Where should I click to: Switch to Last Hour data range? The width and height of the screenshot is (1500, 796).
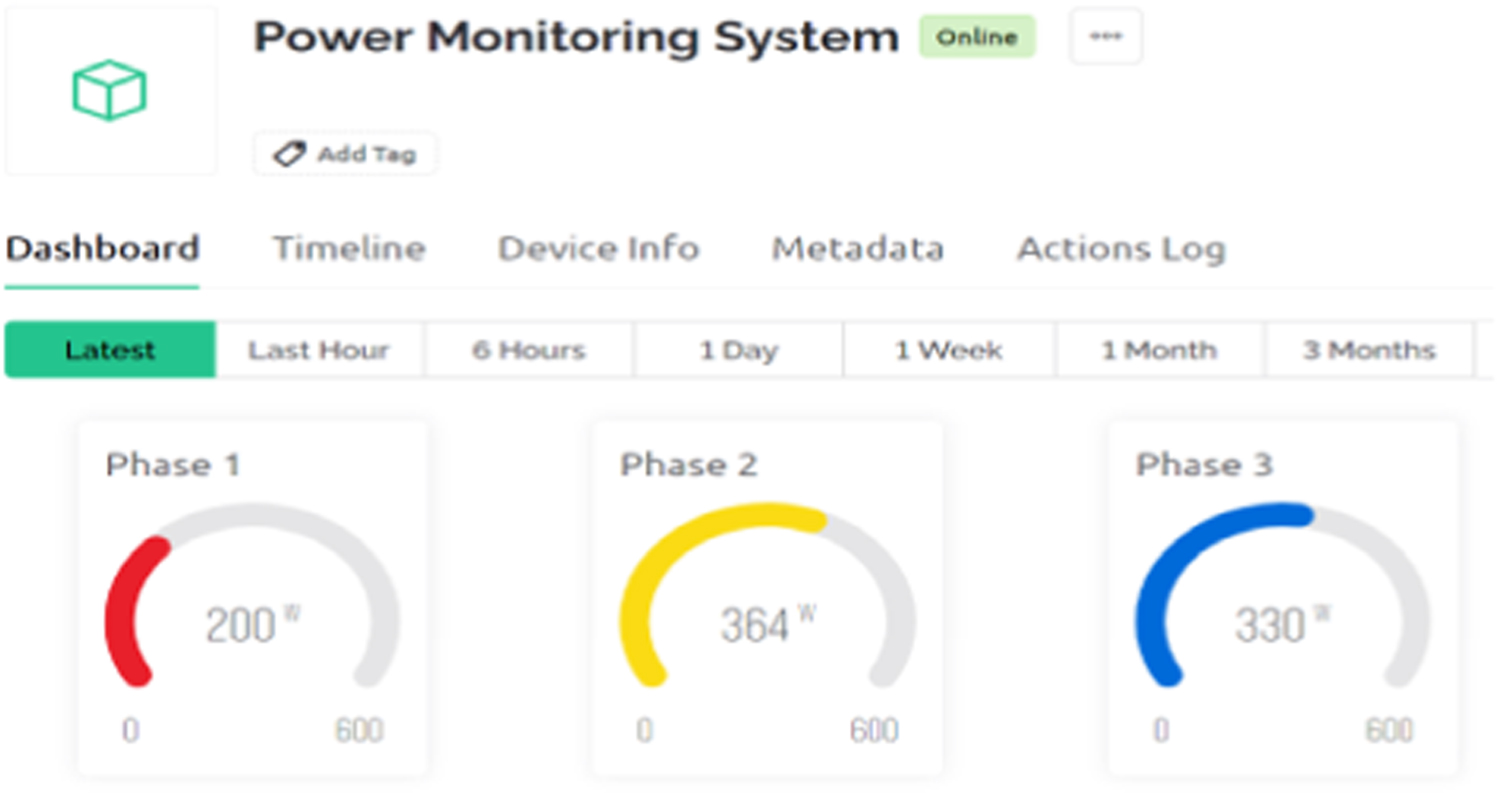pyautogui.click(x=318, y=350)
